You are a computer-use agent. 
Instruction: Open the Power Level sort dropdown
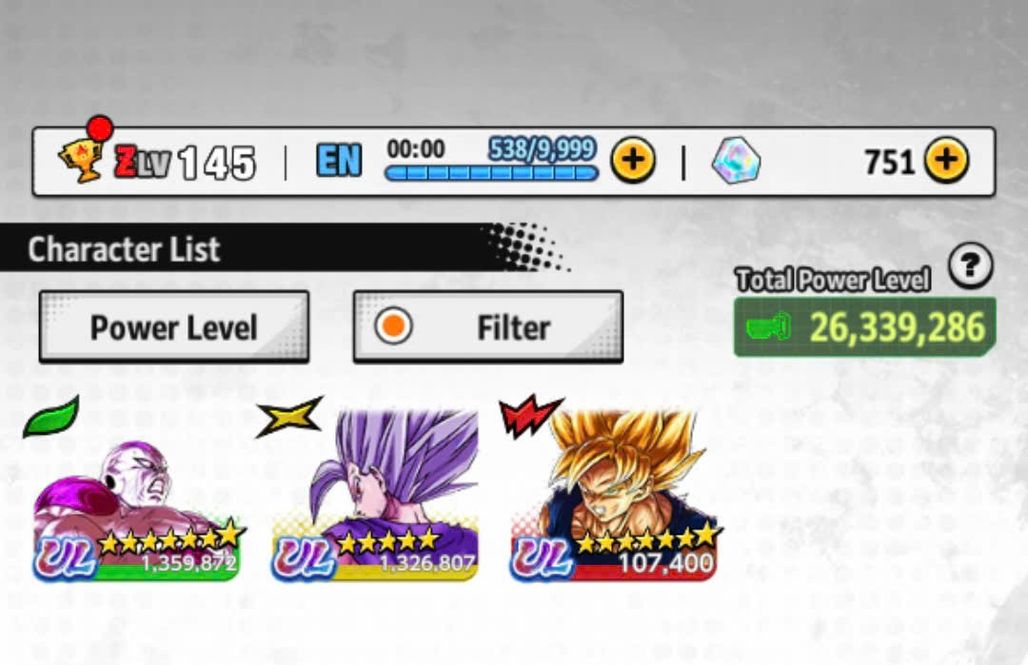[x=174, y=327]
